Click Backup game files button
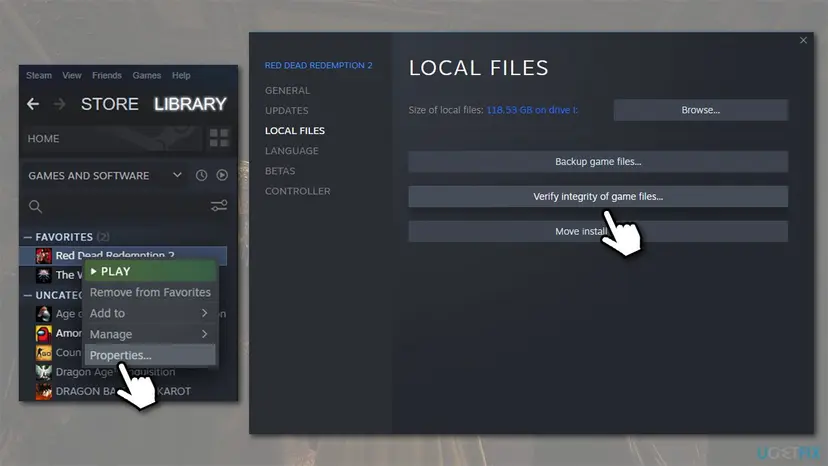 tap(598, 162)
